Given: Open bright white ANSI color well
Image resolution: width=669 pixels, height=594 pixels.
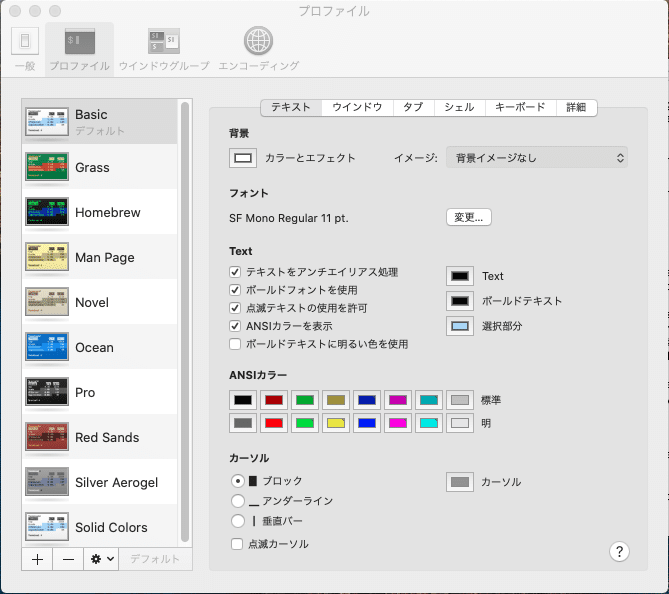Looking at the screenshot, I should point(460,423).
